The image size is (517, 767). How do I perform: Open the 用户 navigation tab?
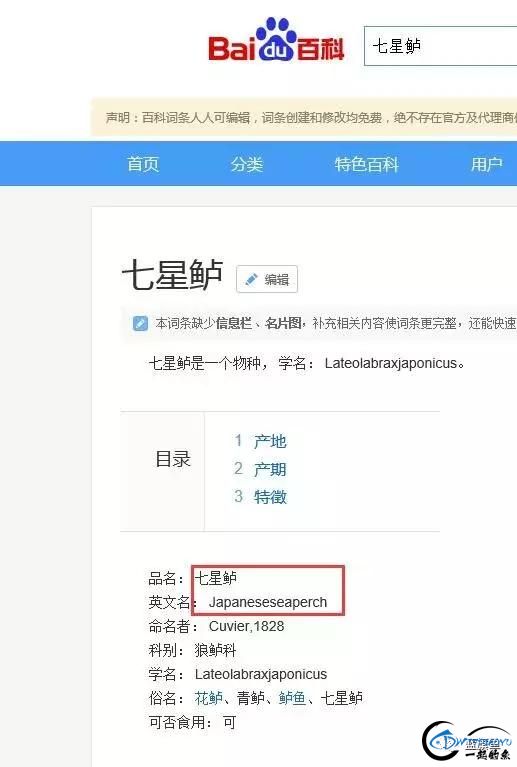click(486, 164)
